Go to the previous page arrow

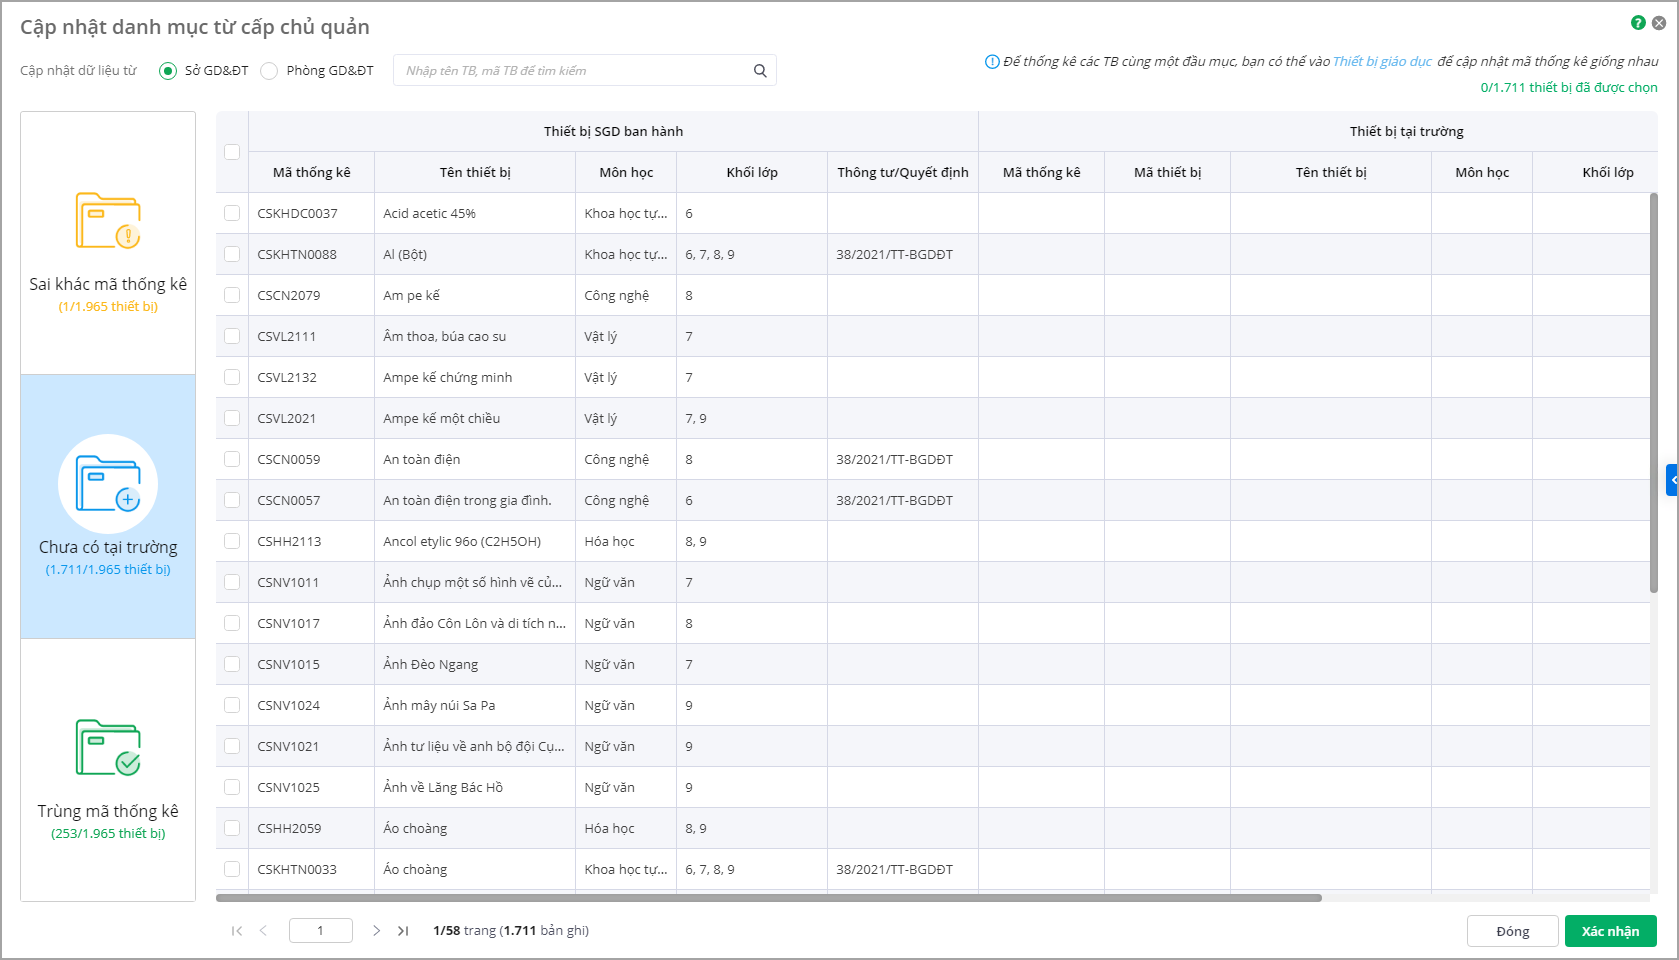pyautogui.click(x=263, y=931)
